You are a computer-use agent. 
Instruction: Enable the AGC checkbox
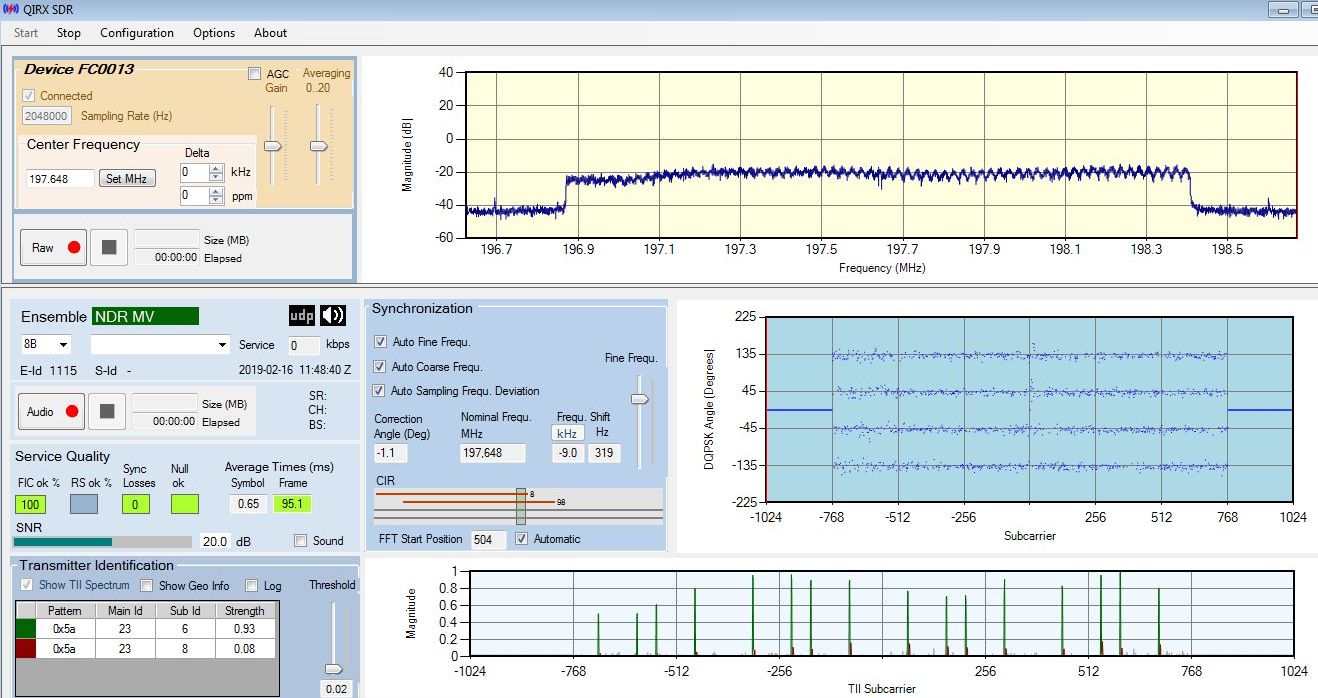click(x=255, y=74)
